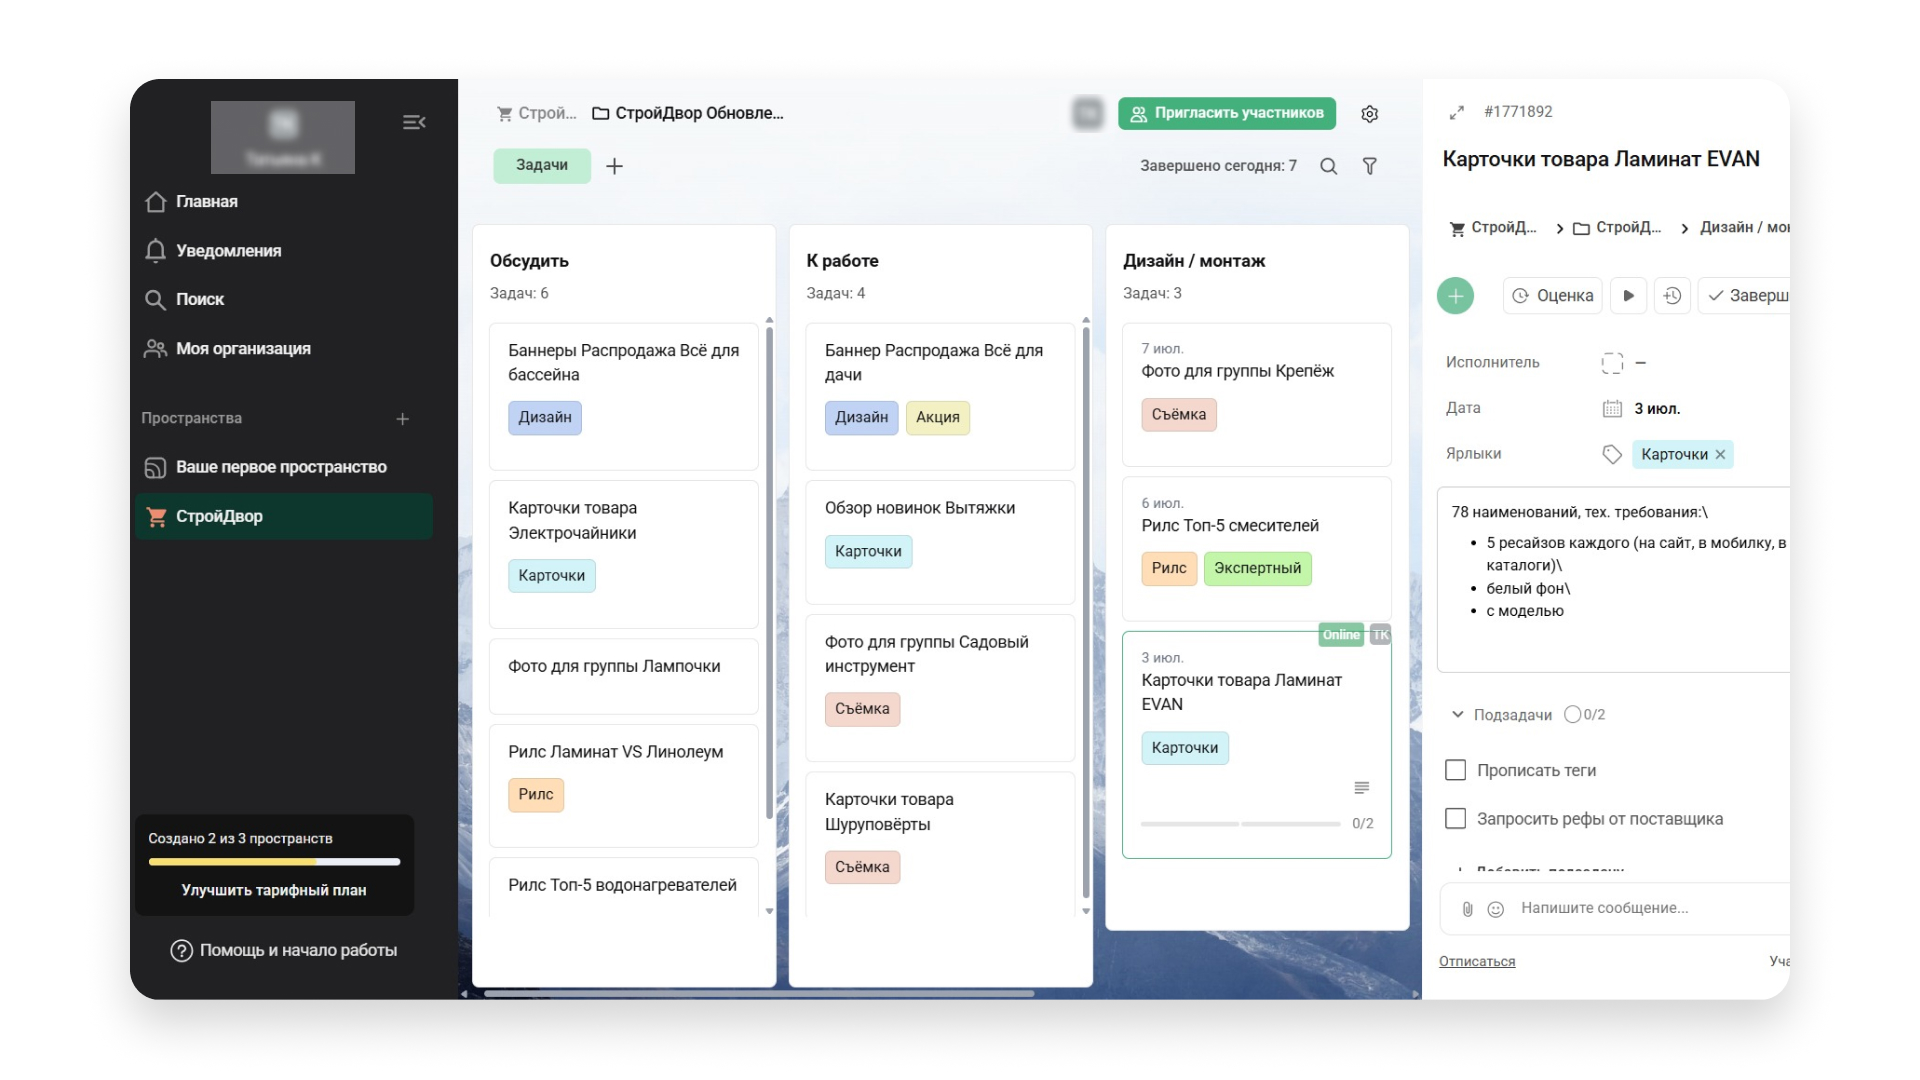Collapse the sidebar with the menu icon
The height and width of the screenshot is (1080, 1920).
point(414,122)
